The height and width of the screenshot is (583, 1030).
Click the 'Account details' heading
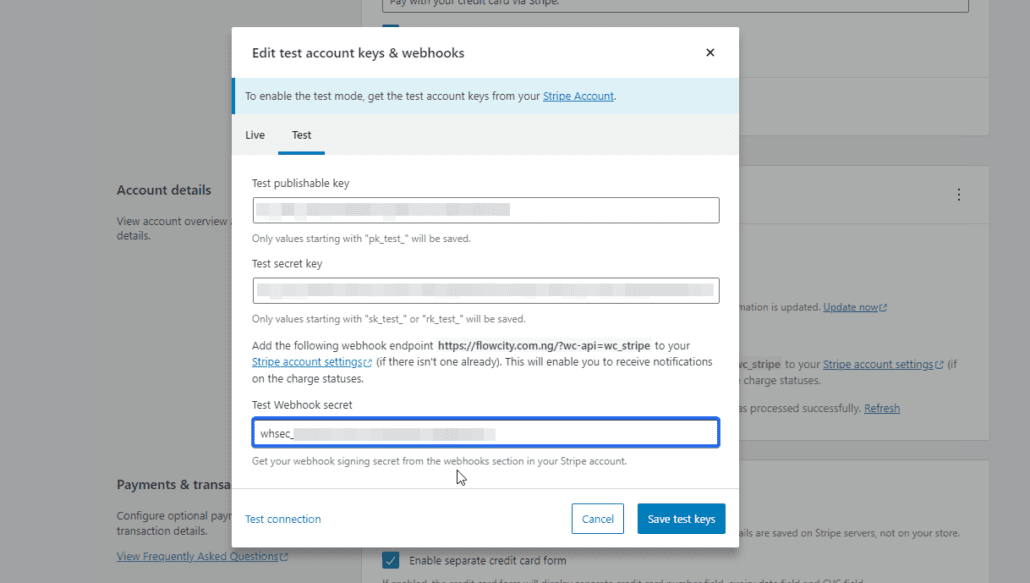pos(164,190)
